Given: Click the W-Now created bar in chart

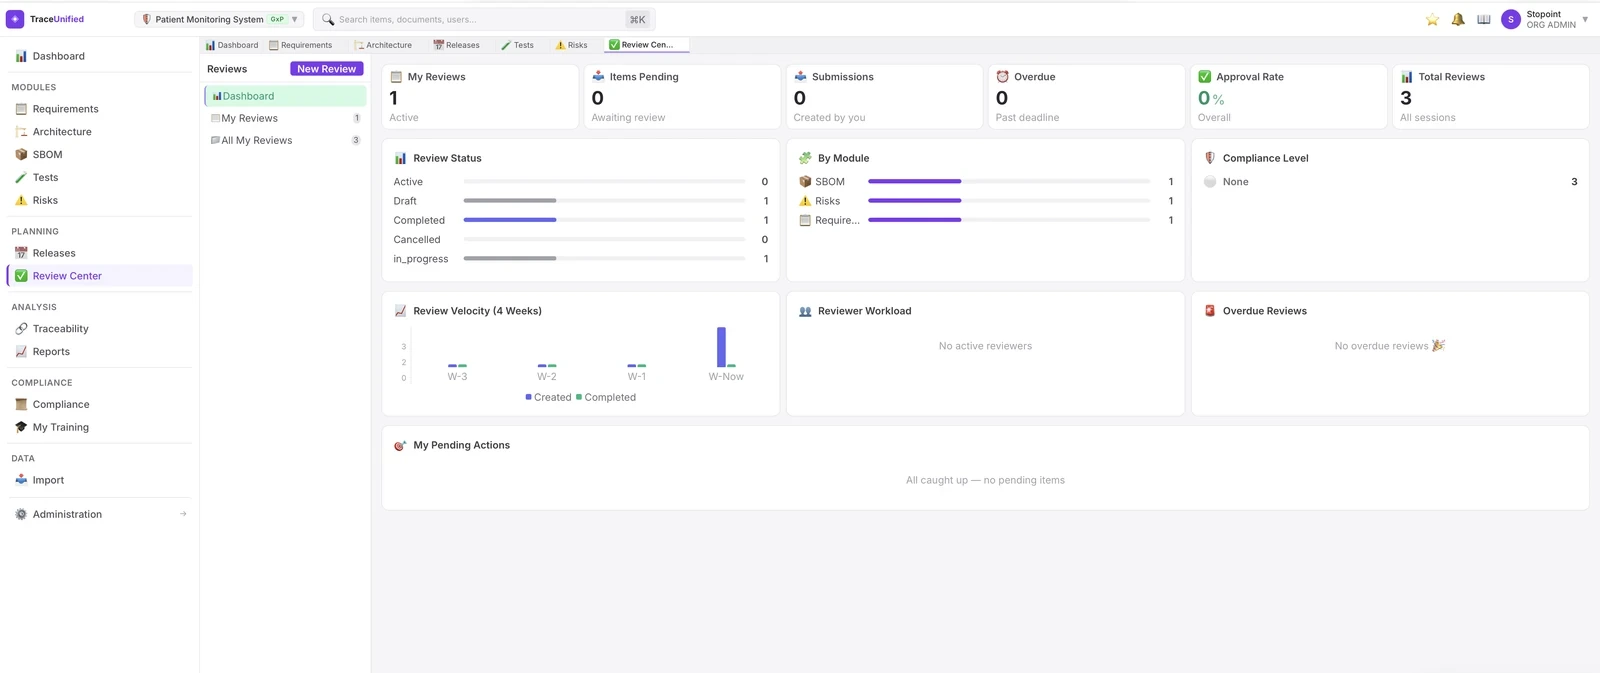Looking at the screenshot, I should pyautogui.click(x=721, y=347).
